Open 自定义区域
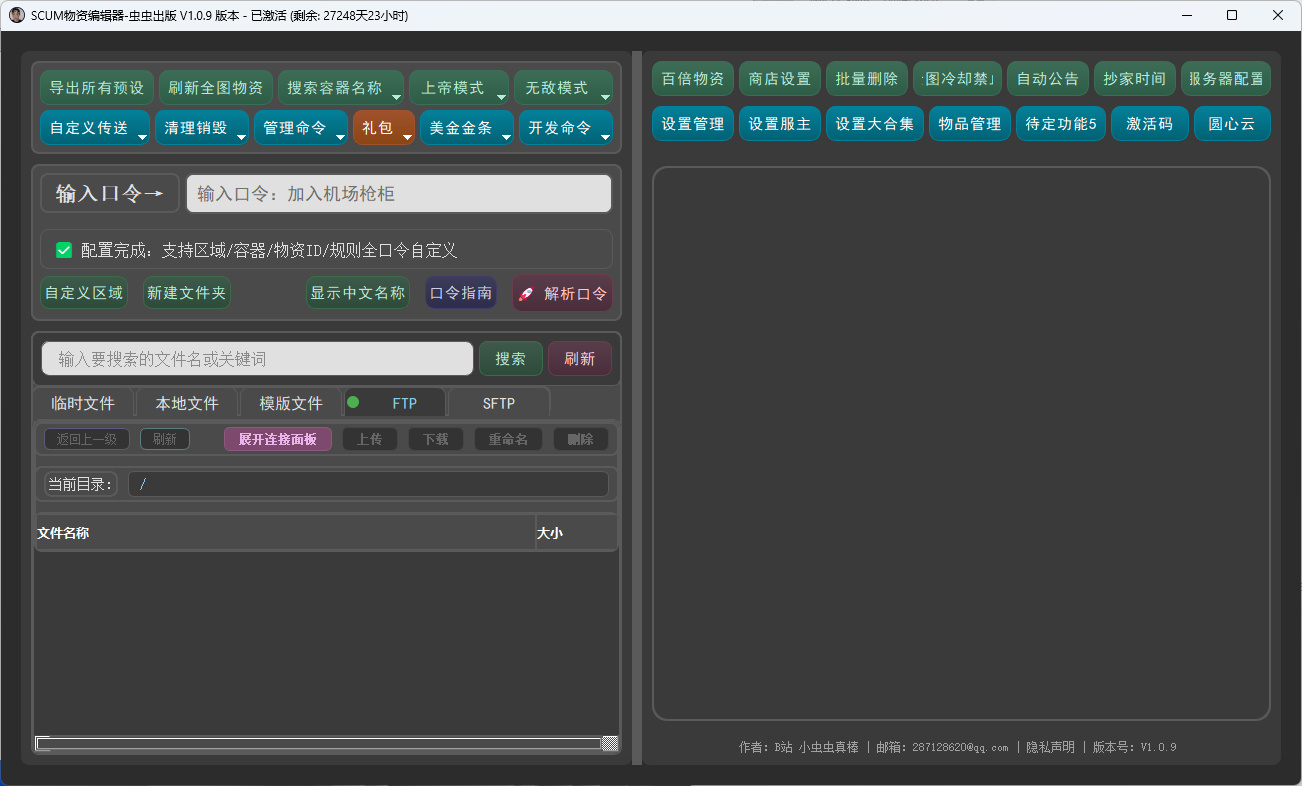 point(84,293)
